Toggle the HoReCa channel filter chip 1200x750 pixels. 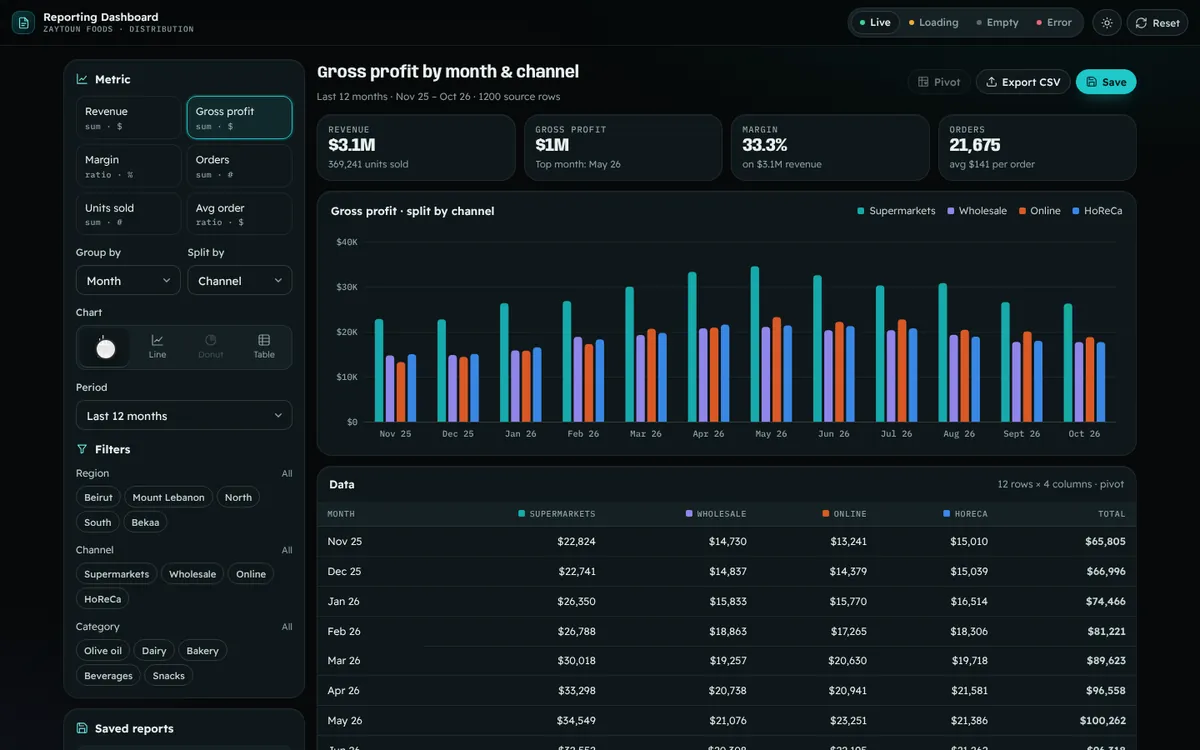pos(102,599)
